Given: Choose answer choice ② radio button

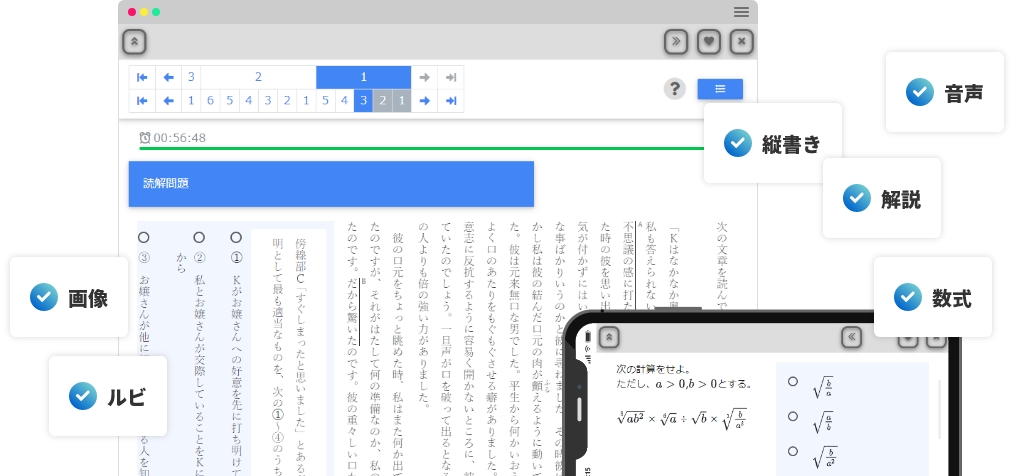Looking at the screenshot, I should pyautogui.click(x=199, y=238).
